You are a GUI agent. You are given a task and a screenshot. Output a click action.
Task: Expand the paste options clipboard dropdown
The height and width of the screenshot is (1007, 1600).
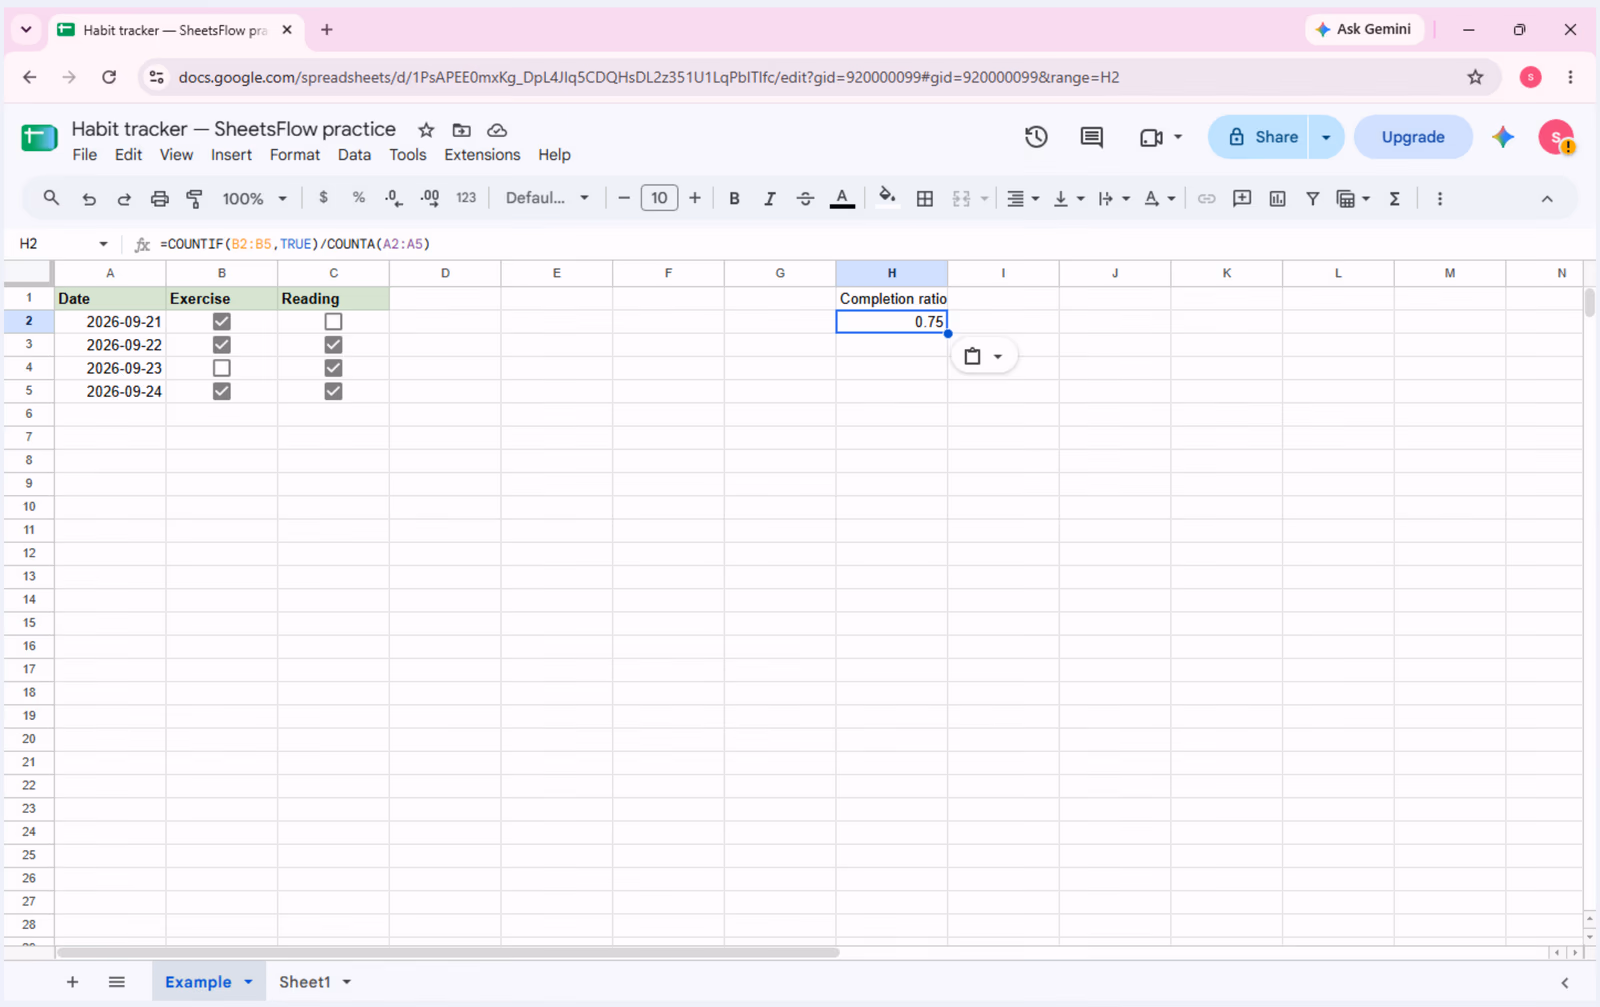click(x=983, y=356)
